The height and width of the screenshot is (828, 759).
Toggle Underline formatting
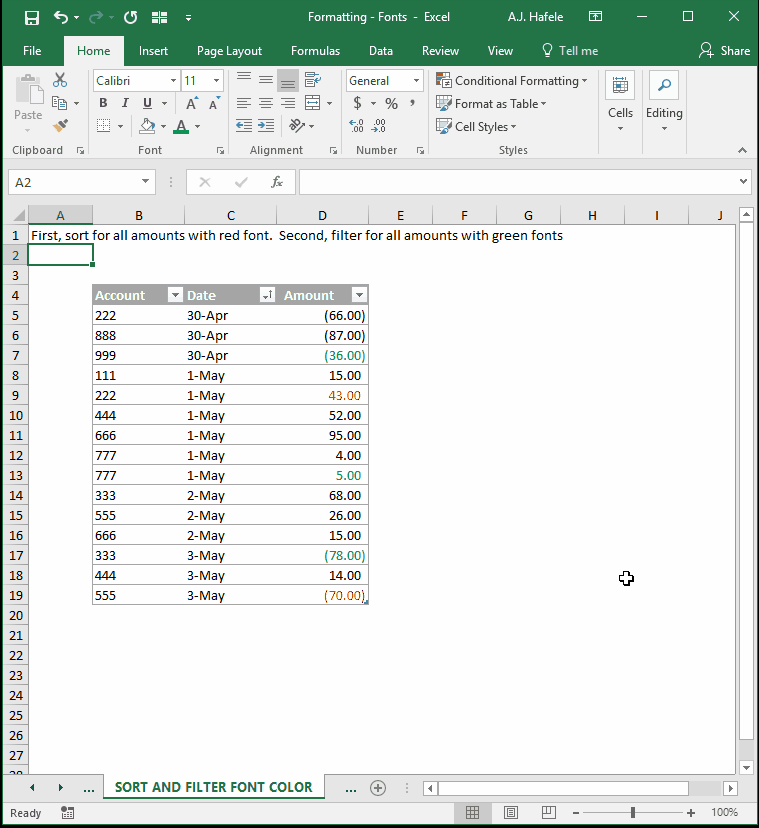coord(147,103)
